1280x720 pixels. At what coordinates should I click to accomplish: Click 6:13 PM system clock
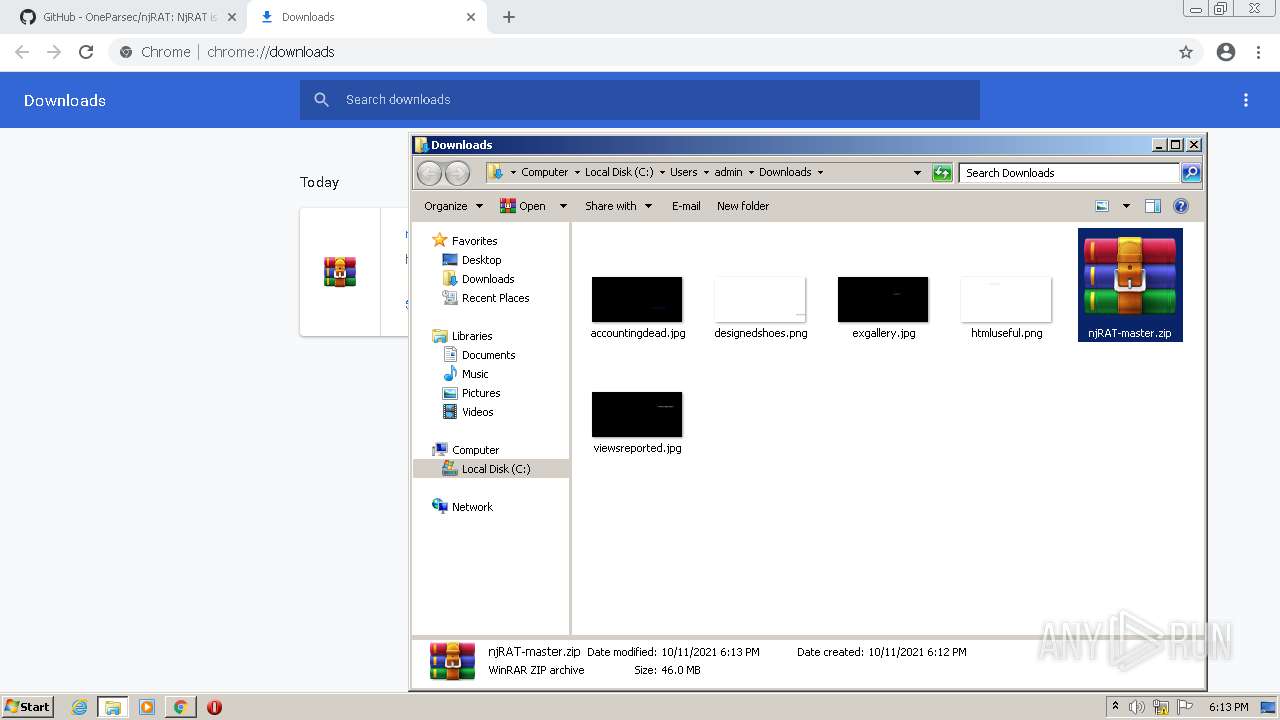pyautogui.click(x=1228, y=707)
